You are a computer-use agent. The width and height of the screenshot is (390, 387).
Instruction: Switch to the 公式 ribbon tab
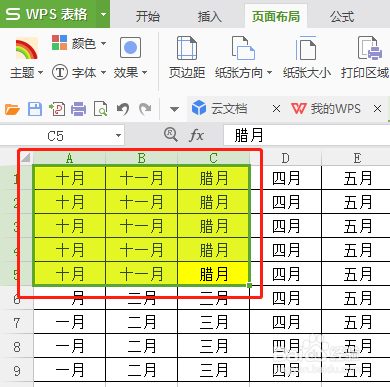tap(342, 16)
